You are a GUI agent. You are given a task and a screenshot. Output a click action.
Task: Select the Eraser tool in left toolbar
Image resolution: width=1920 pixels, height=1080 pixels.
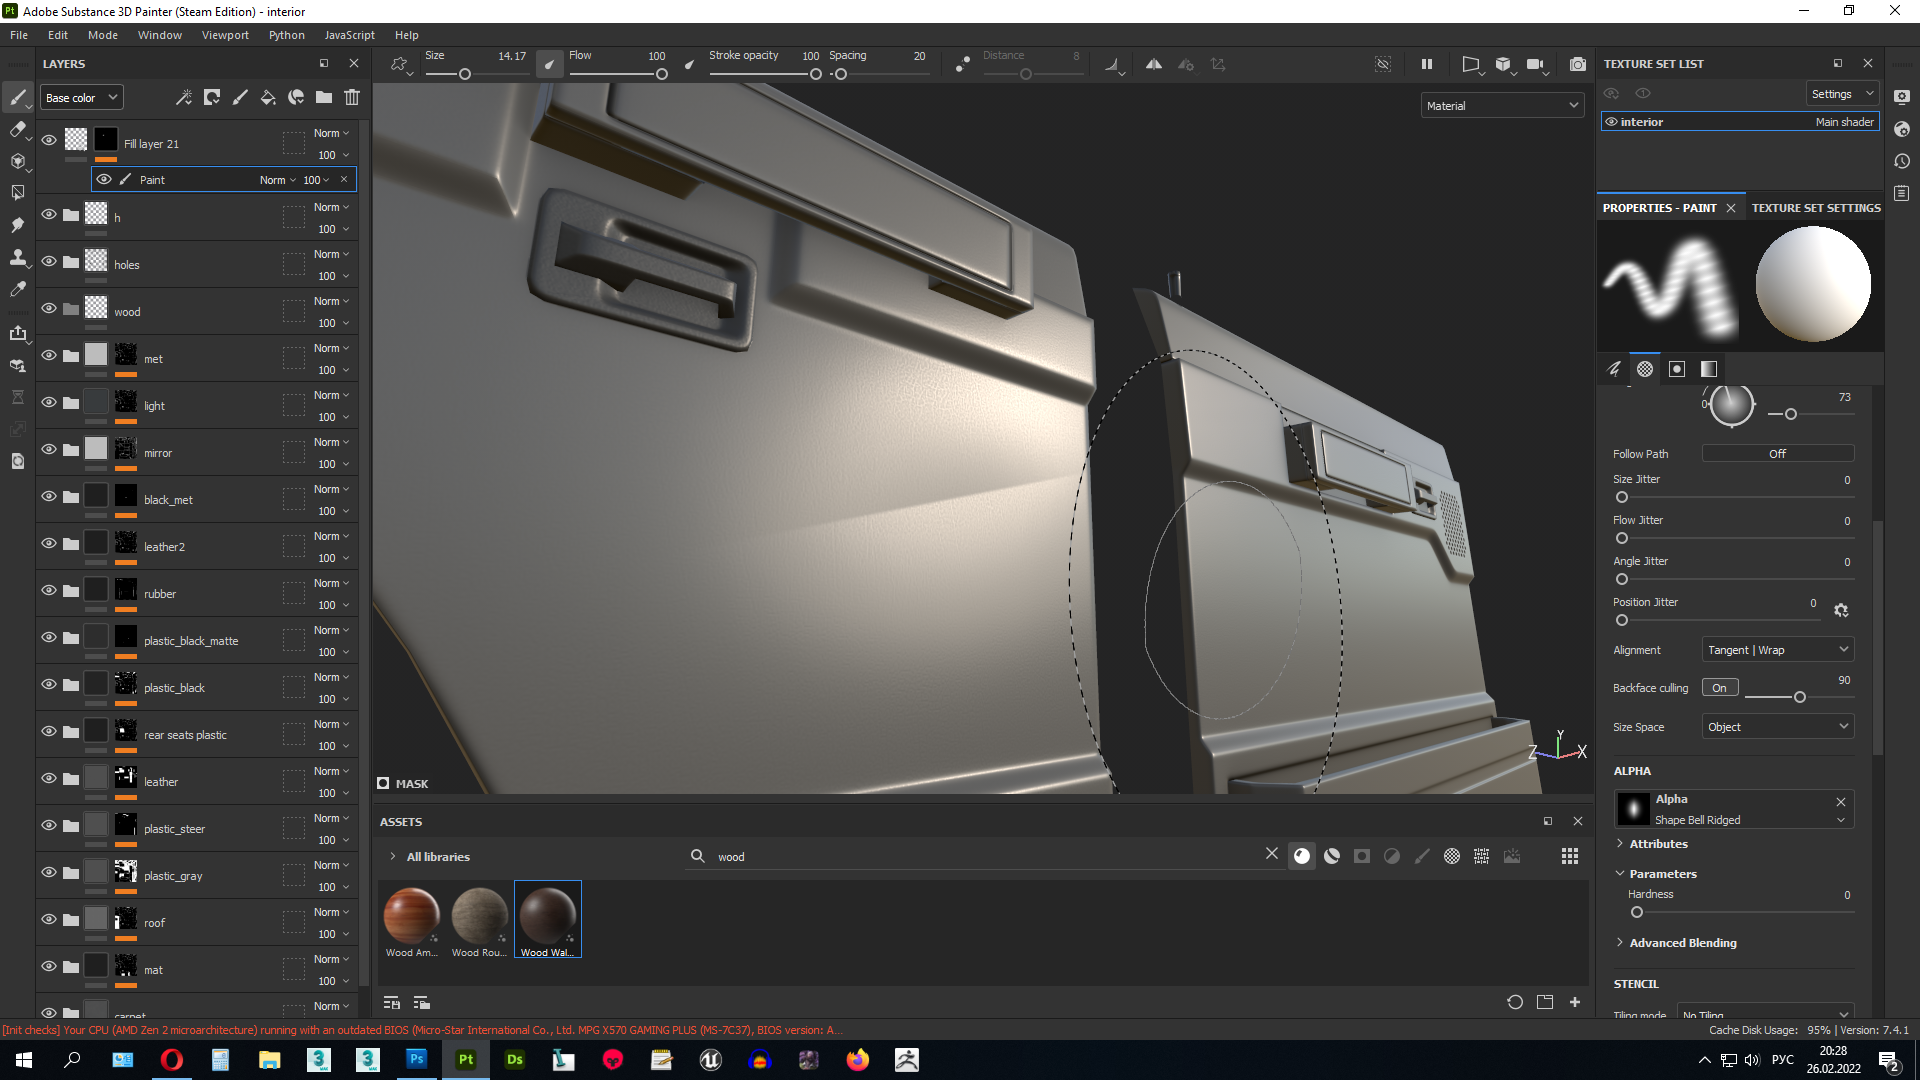[17, 129]
